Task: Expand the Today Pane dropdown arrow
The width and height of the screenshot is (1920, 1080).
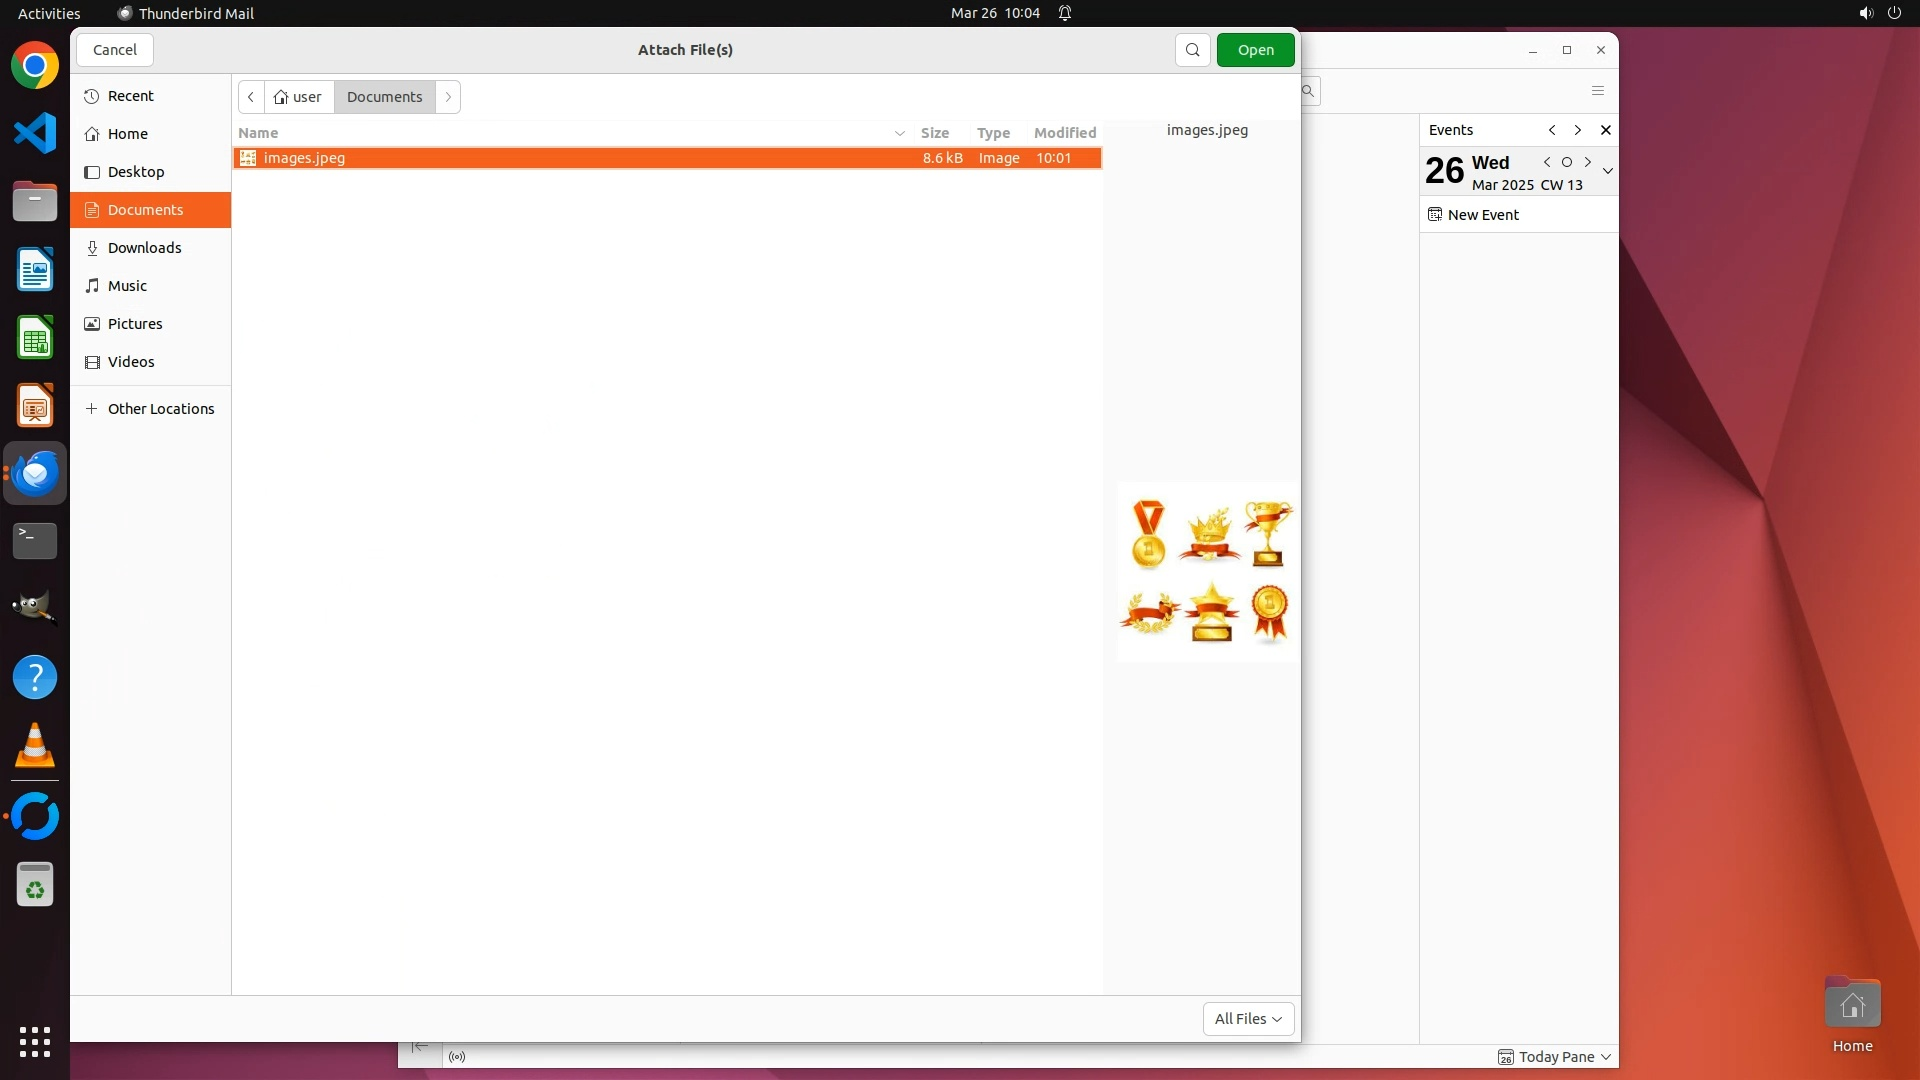Action: 1606,1057
